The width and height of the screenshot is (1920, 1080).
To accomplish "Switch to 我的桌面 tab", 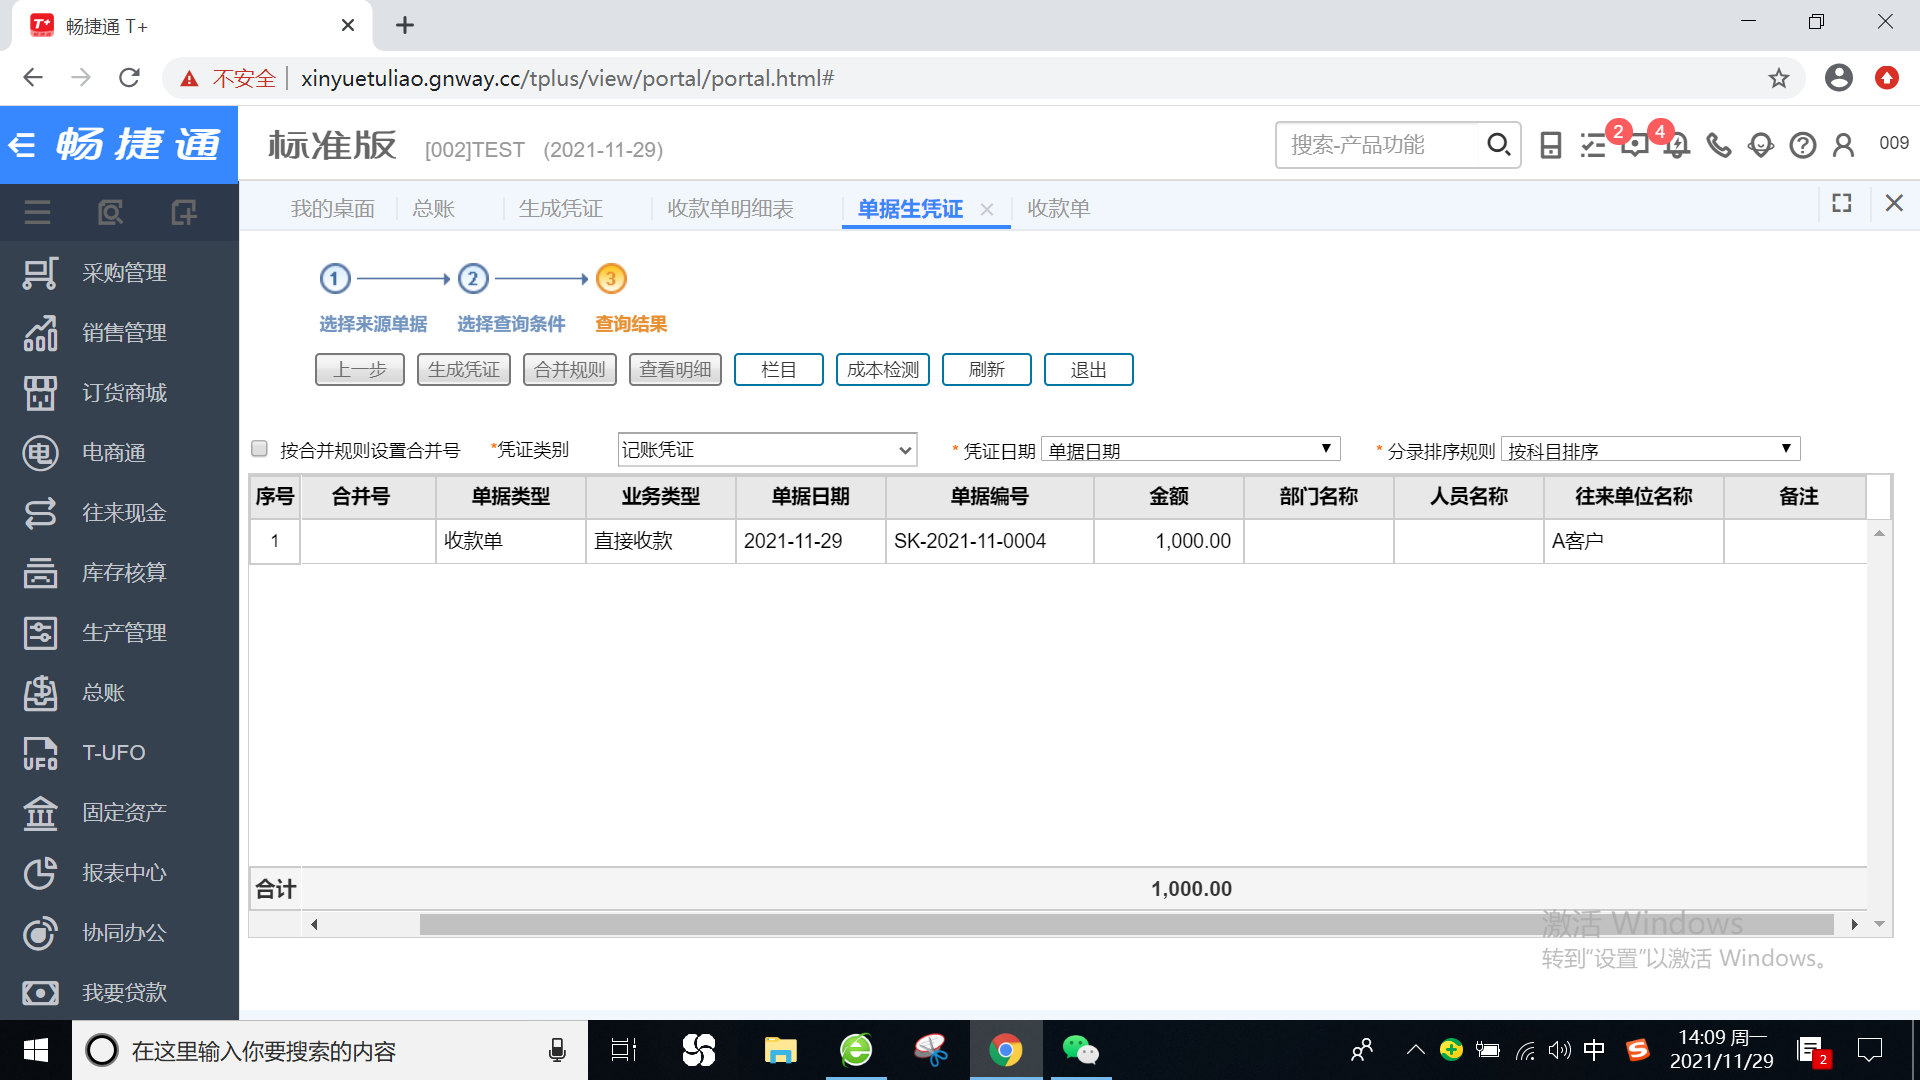I will pyautogui.click(x=333, y=209).
